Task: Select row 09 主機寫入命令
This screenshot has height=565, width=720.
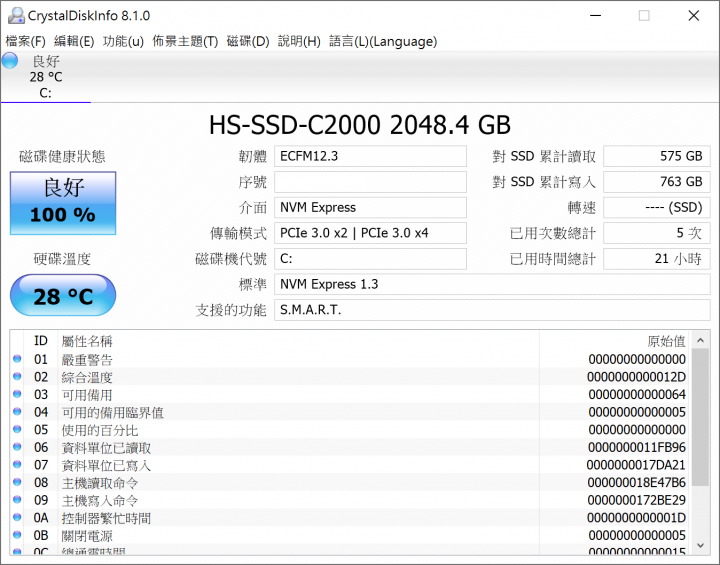Action: point(350,500)
